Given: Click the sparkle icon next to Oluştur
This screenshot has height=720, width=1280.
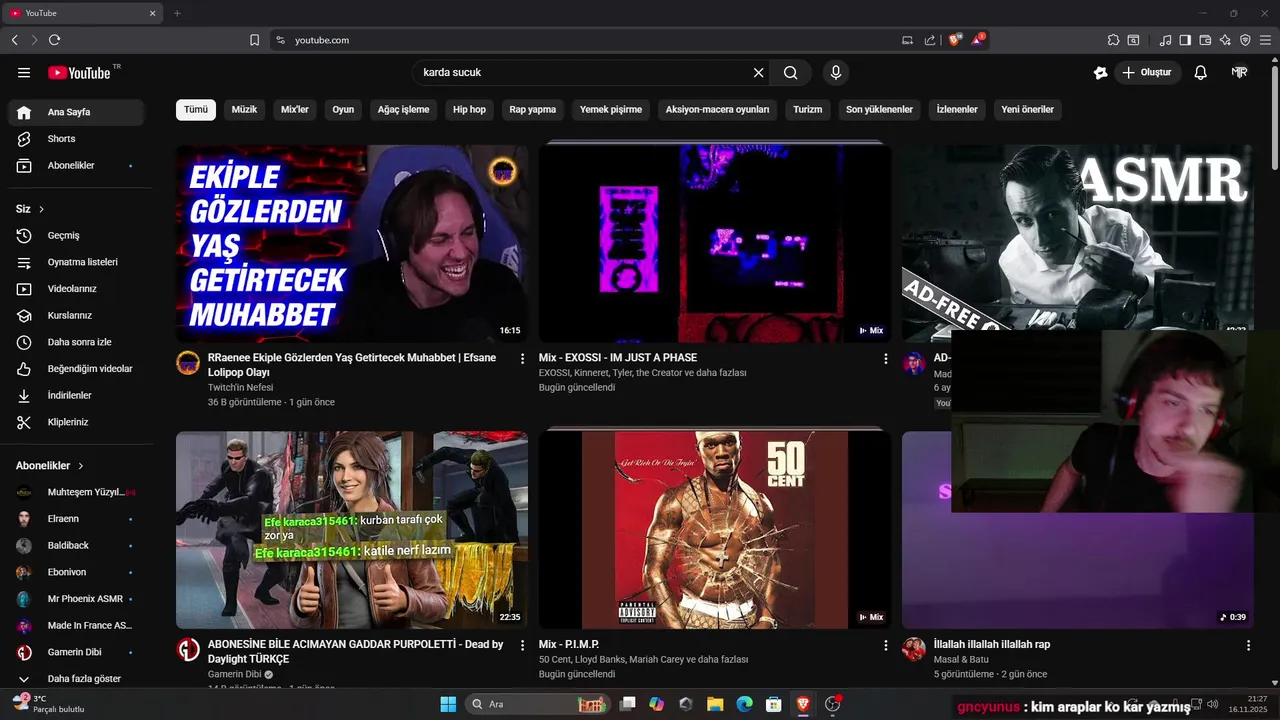Looking at the screenshot, I should coord(1101,73).
